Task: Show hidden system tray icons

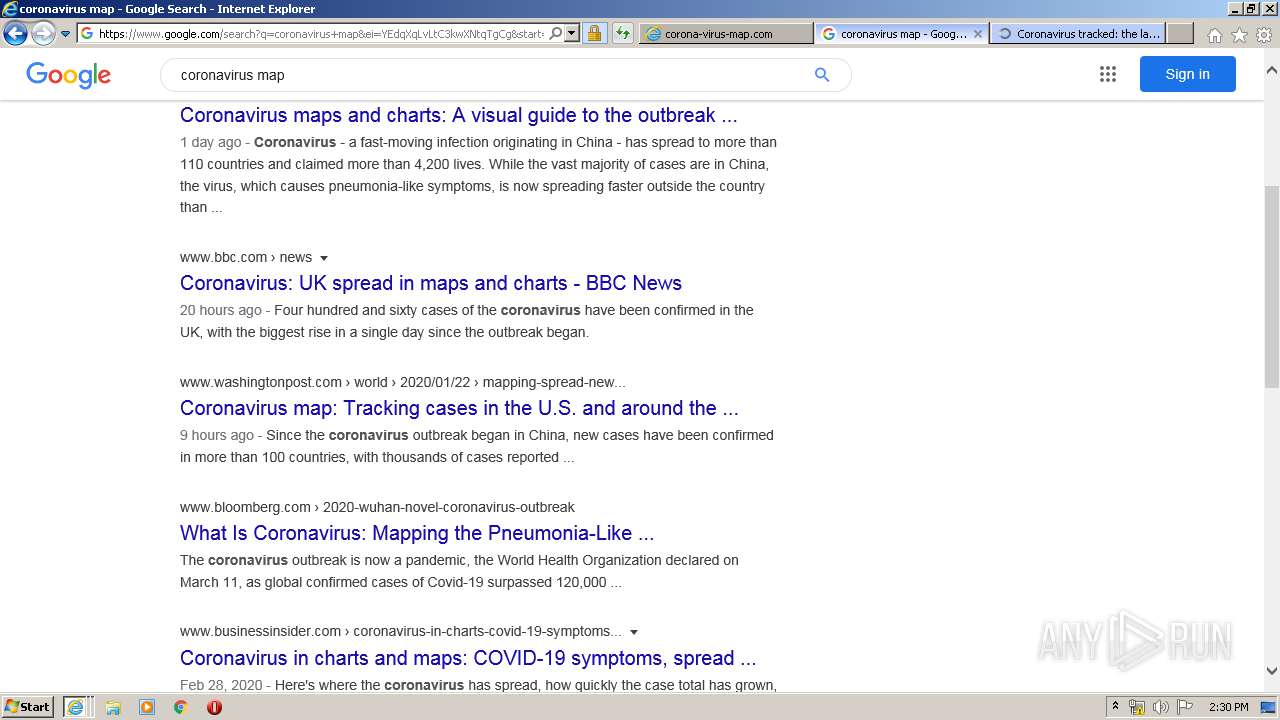Action: 1115,707
